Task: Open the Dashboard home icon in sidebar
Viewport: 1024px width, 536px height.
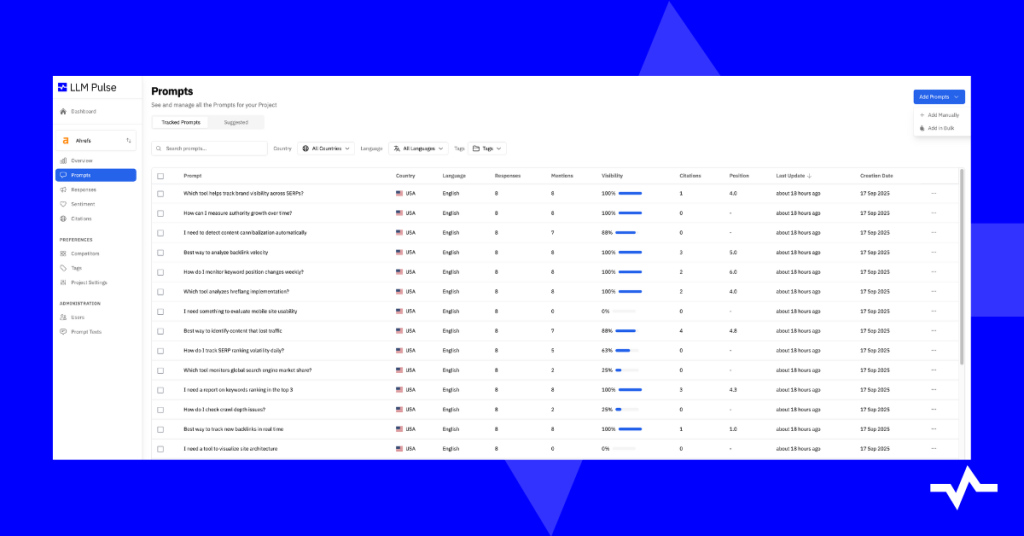Action: click(x=63, y=111)
